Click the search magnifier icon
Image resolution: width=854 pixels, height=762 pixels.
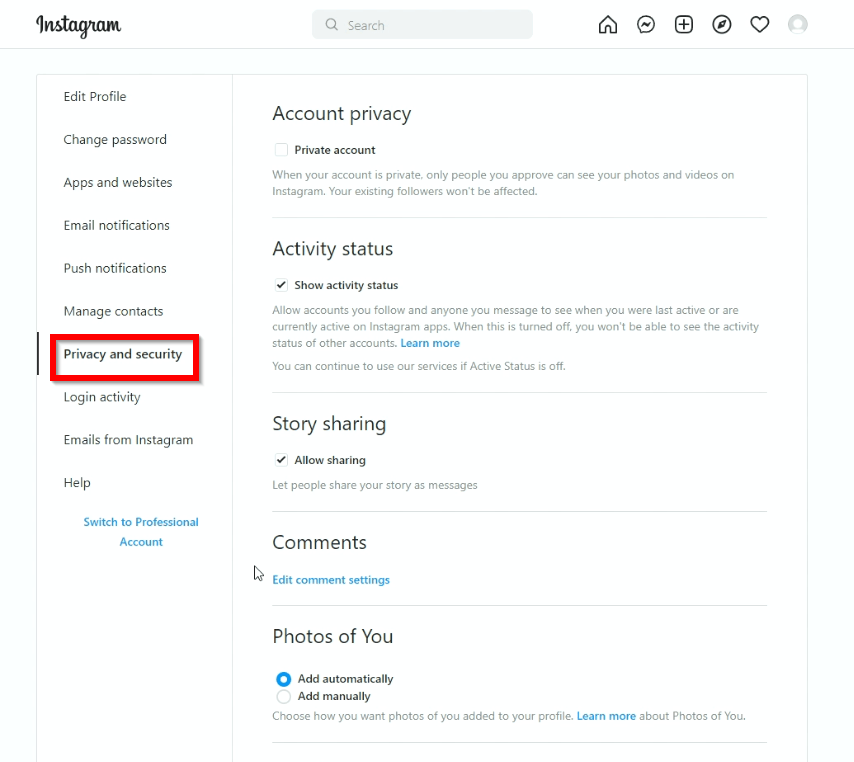[331, 24]
